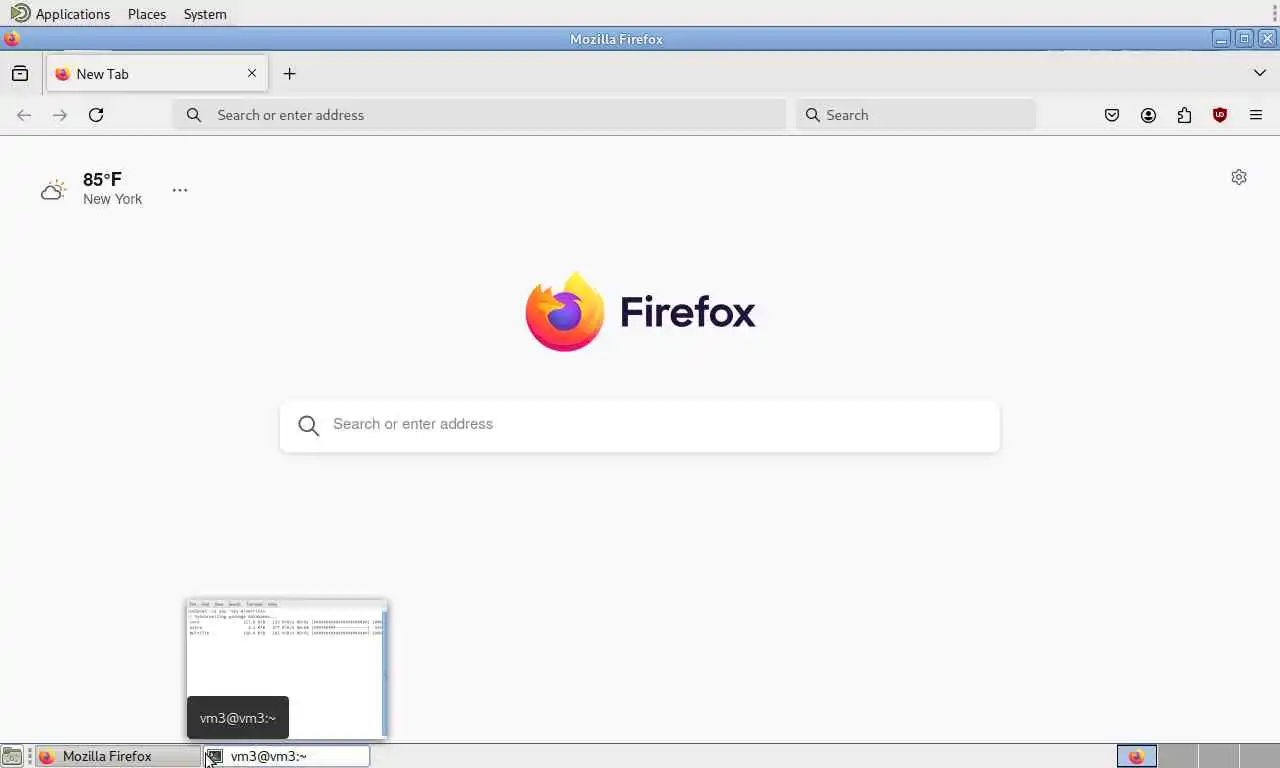Maximize the Mozilla Firefox window
The image size is (1280, 768).
1244,39
